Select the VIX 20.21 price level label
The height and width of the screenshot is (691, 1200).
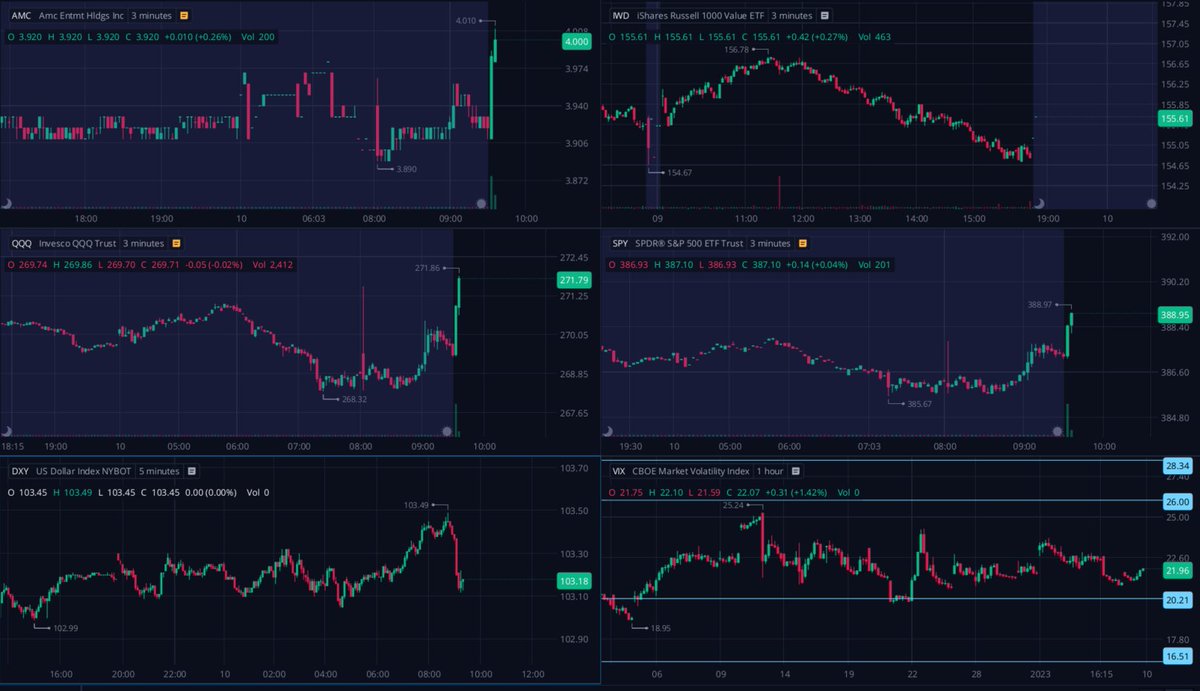tap(1177, 600)
